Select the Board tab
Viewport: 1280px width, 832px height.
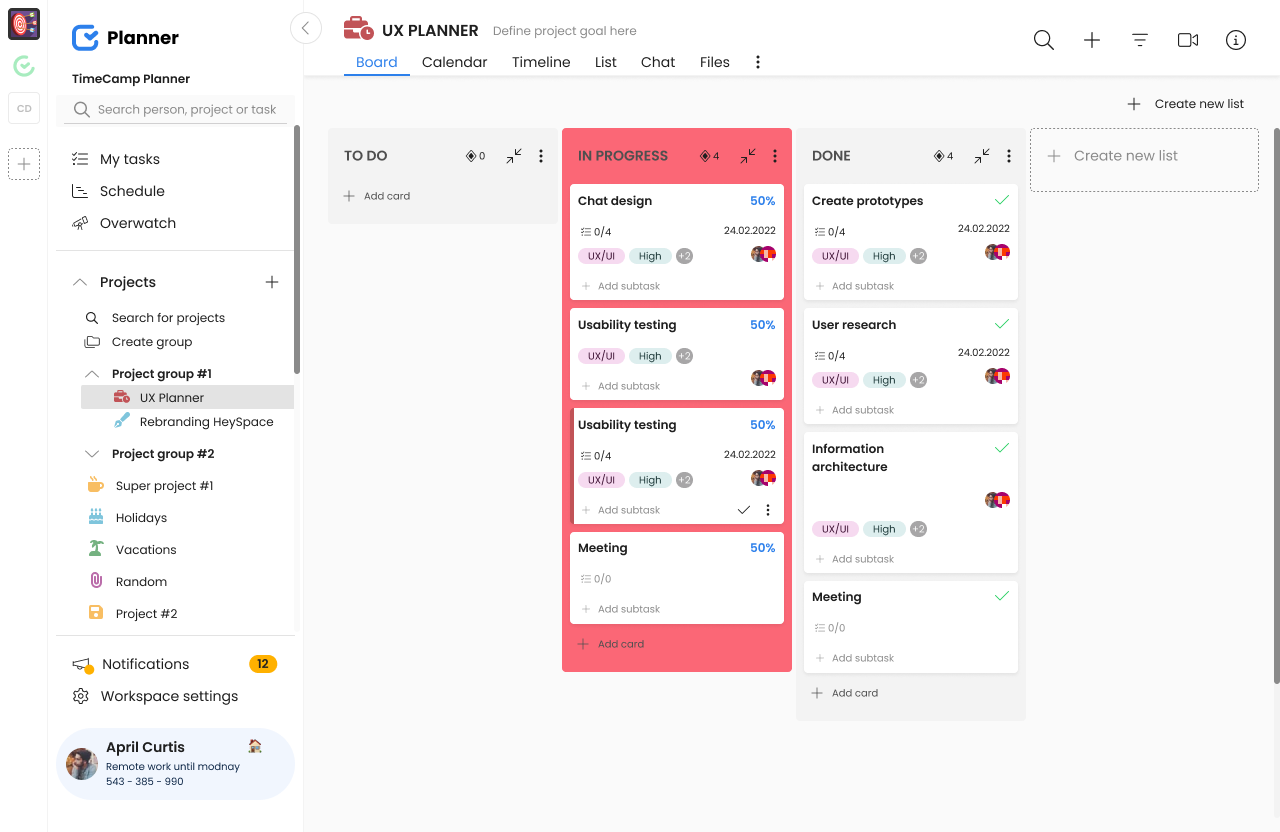pos(377,62)
